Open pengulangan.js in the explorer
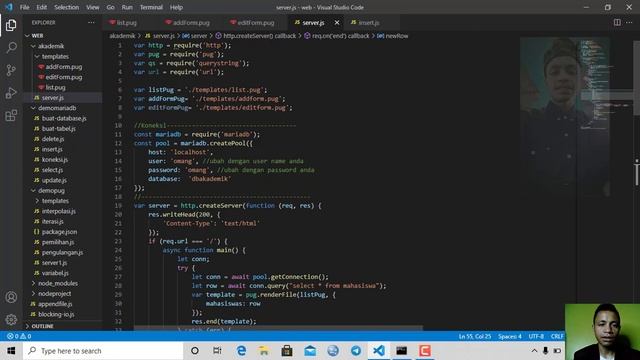 [62, 252]
